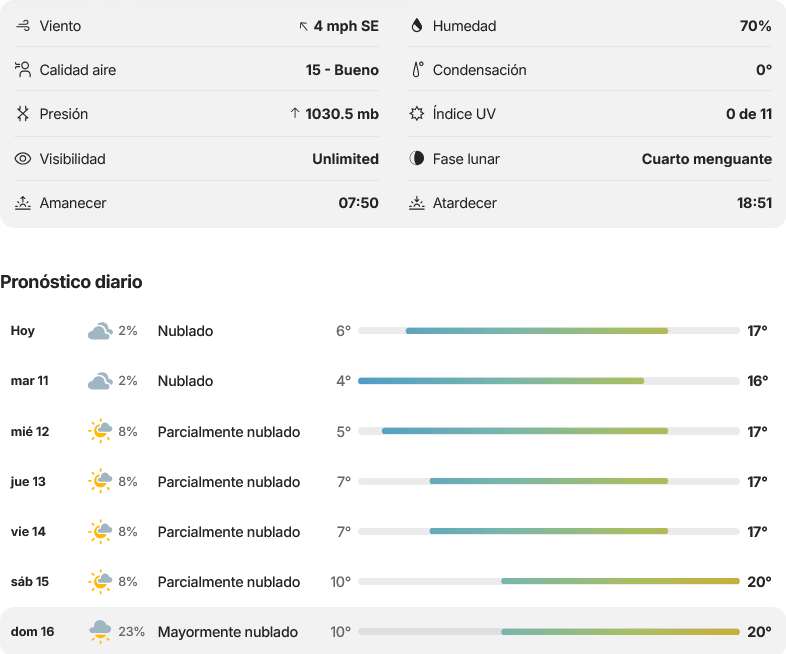Click the moon phase icon beside Fase lunar

(x=417, y=158)
